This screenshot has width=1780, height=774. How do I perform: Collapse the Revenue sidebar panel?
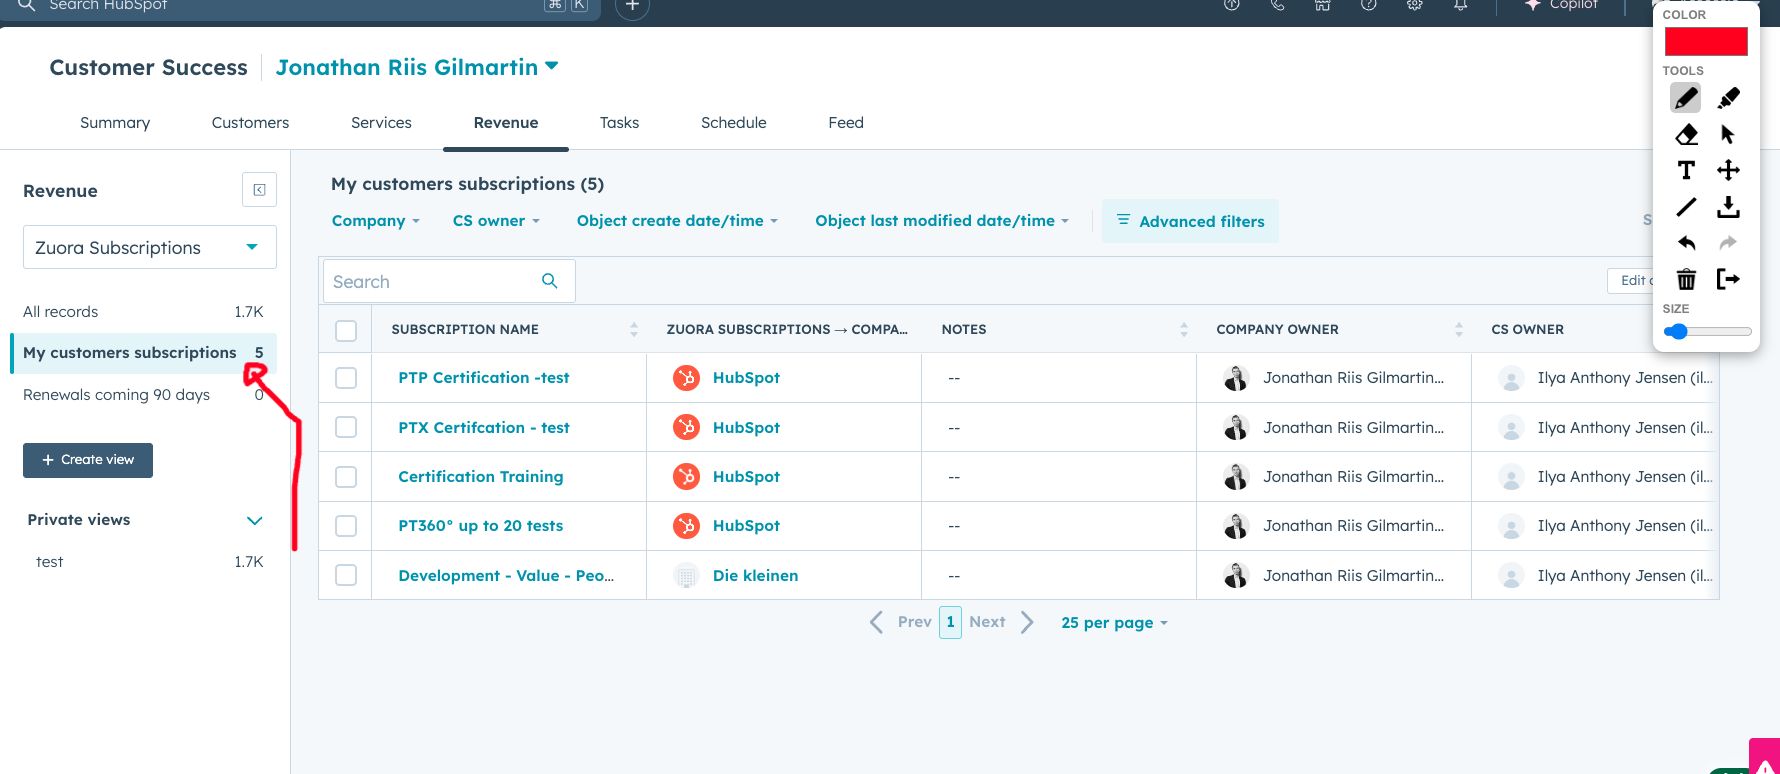tap(259, 190)
